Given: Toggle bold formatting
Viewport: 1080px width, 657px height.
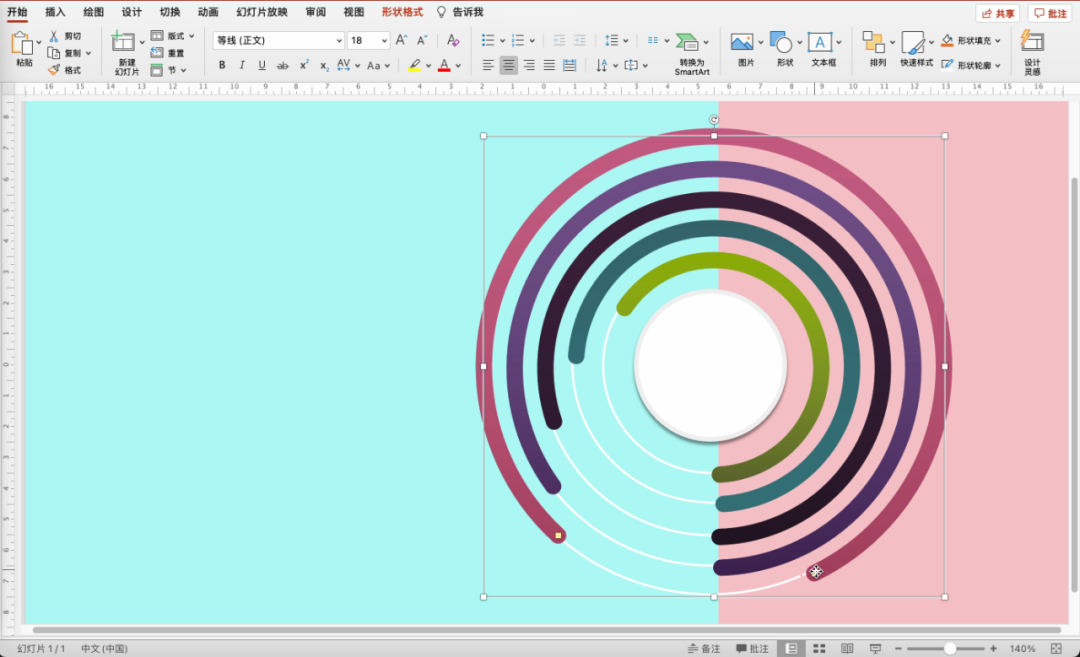Looking at the screenshot, I should point(222,65).
